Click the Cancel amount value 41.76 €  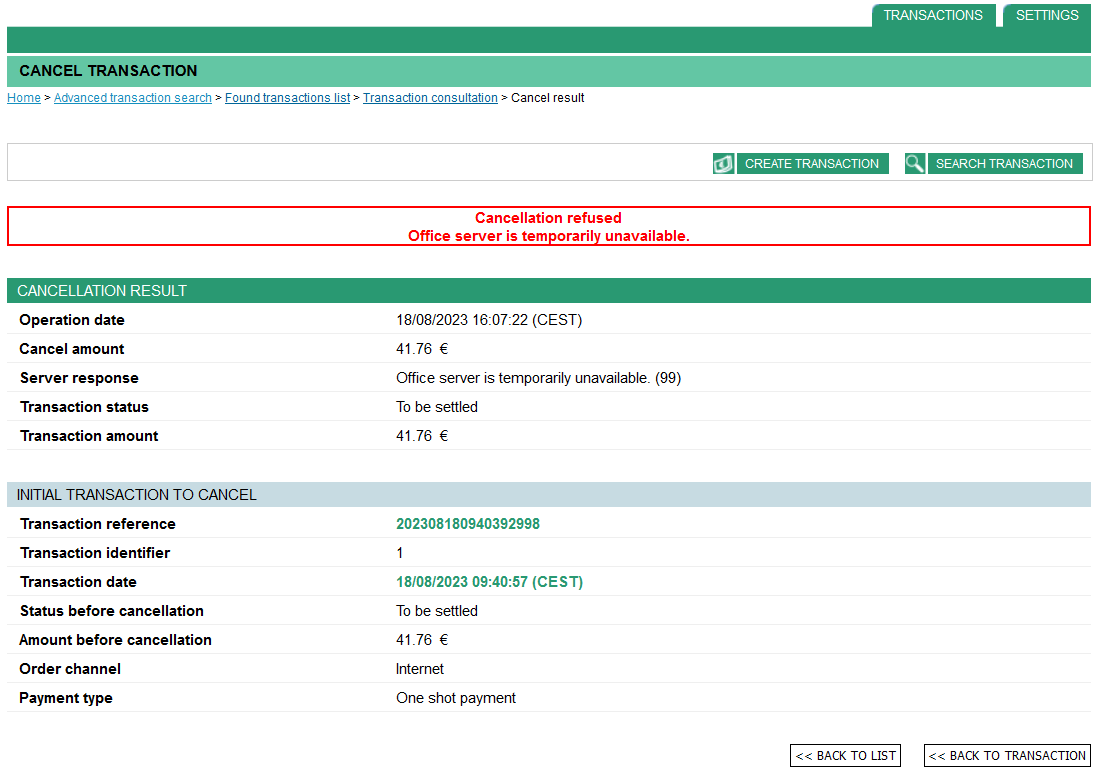tap(422, 349)
